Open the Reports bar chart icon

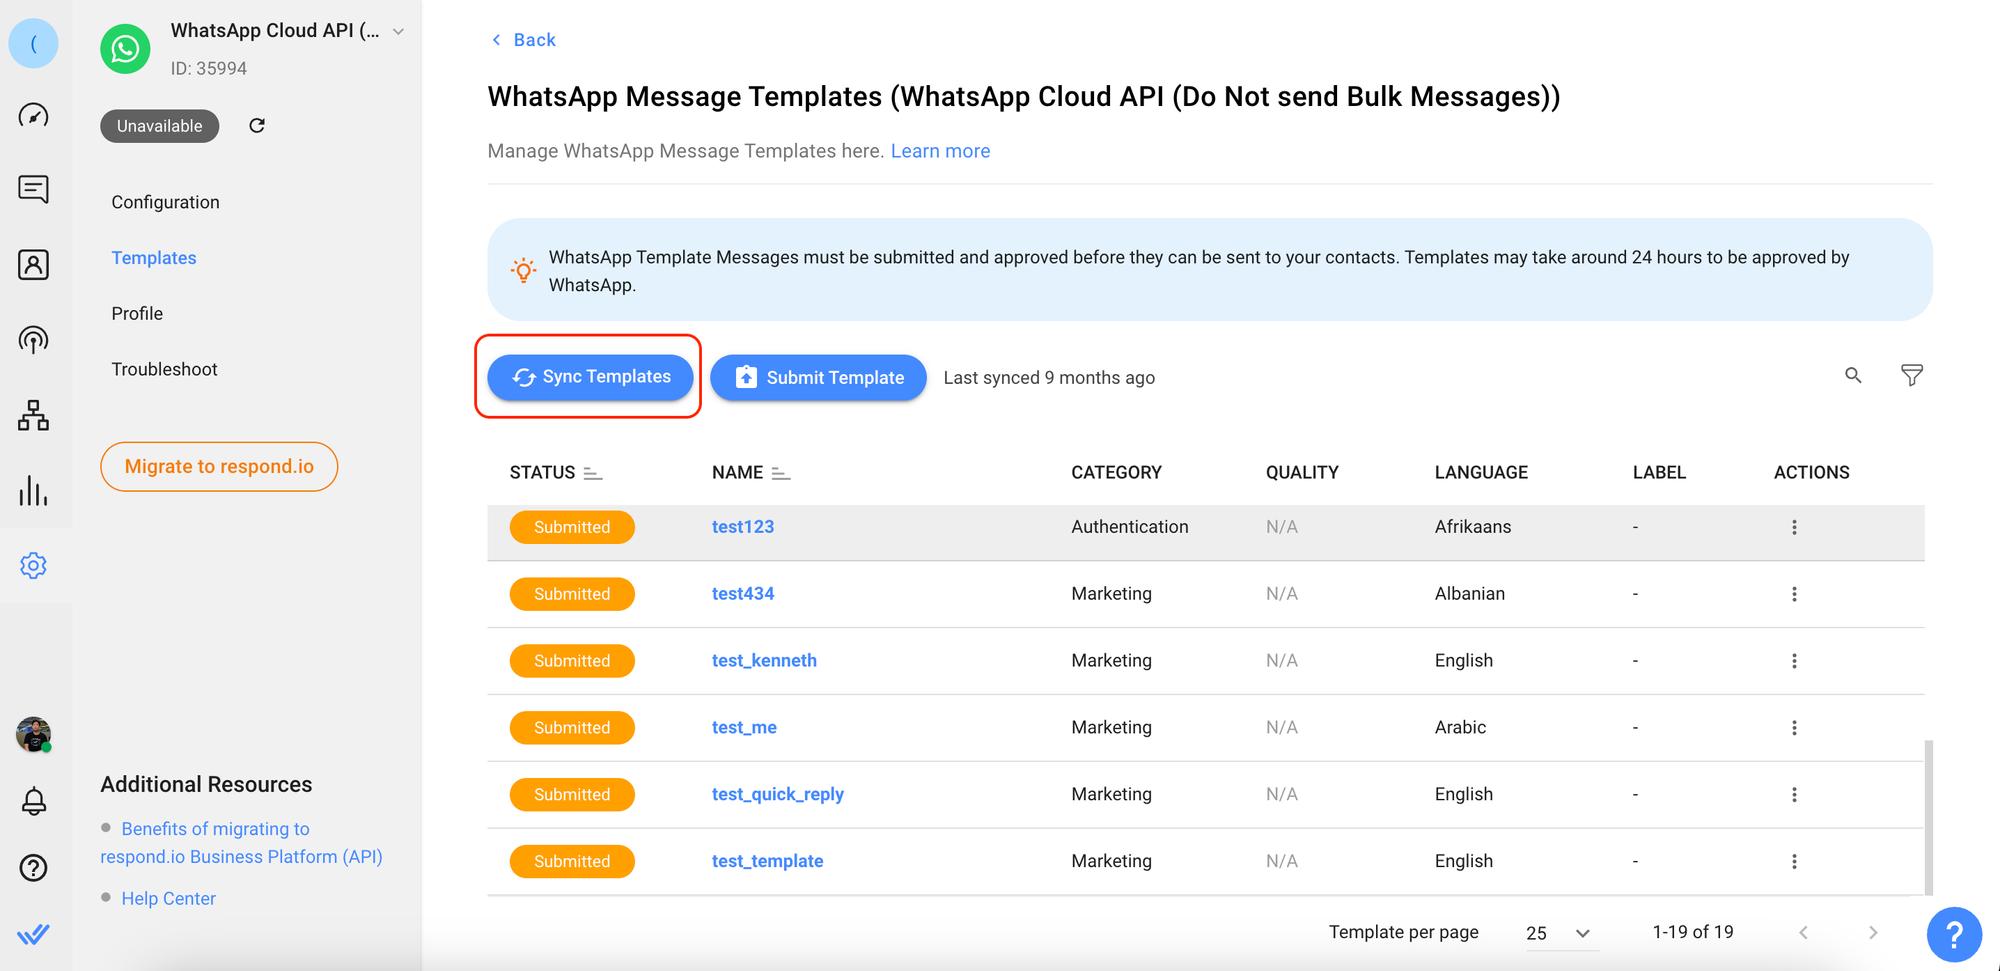click(x=33, y=491)
